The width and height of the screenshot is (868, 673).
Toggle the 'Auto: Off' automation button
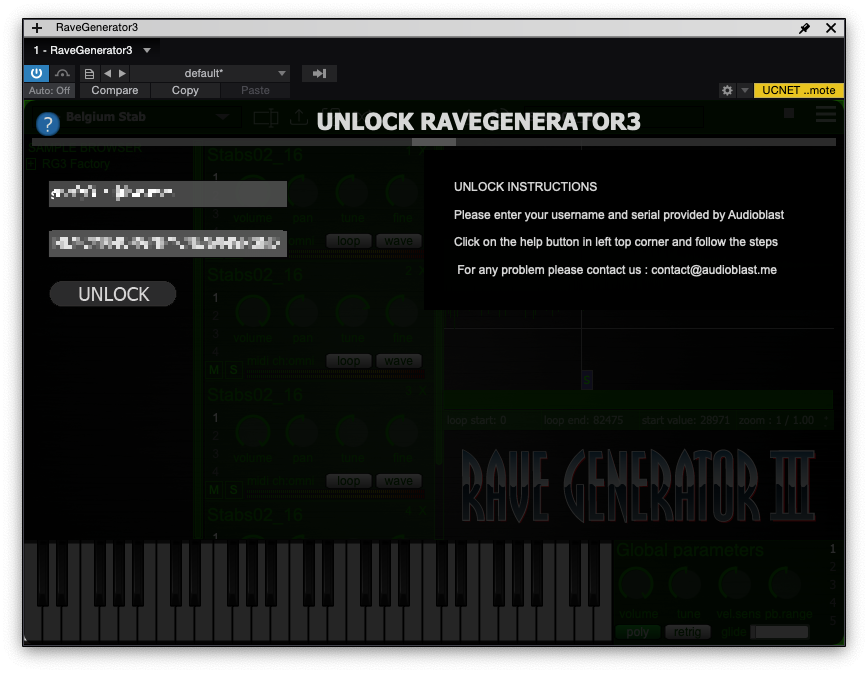(x=49, y=90)
